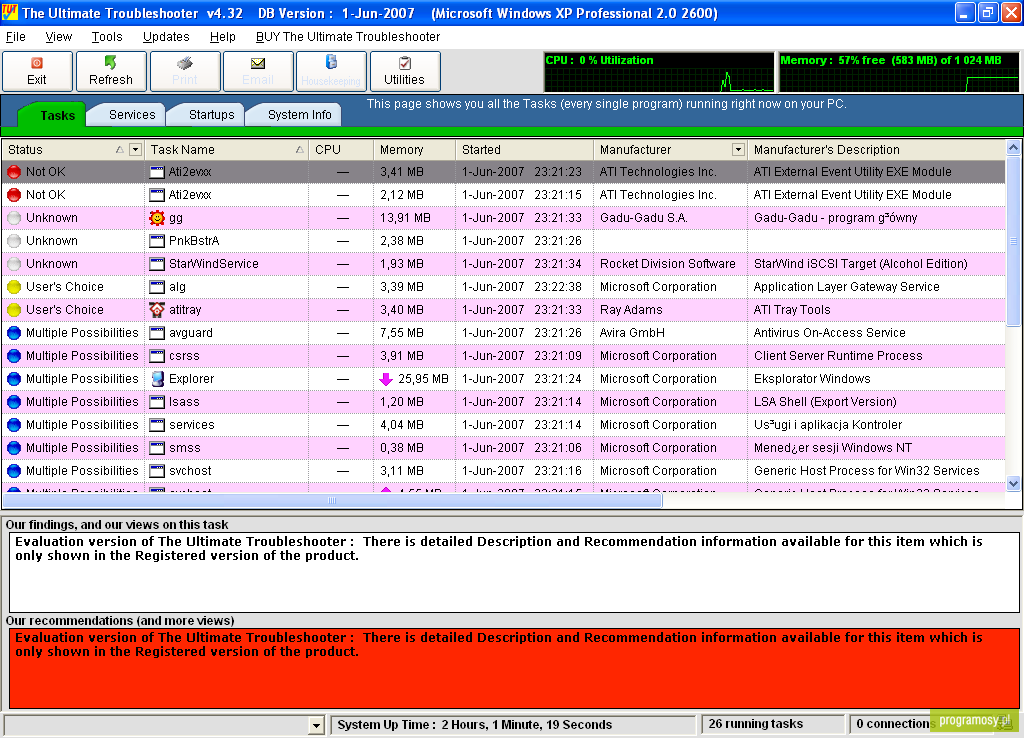Sort by the CPU column header

341,150
